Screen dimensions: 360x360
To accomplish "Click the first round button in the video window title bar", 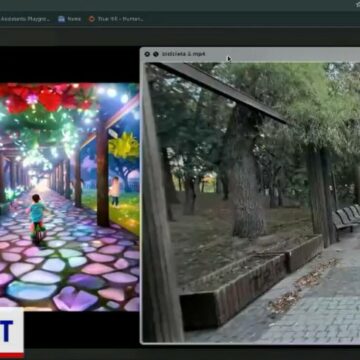I will [x=147, y=54].
